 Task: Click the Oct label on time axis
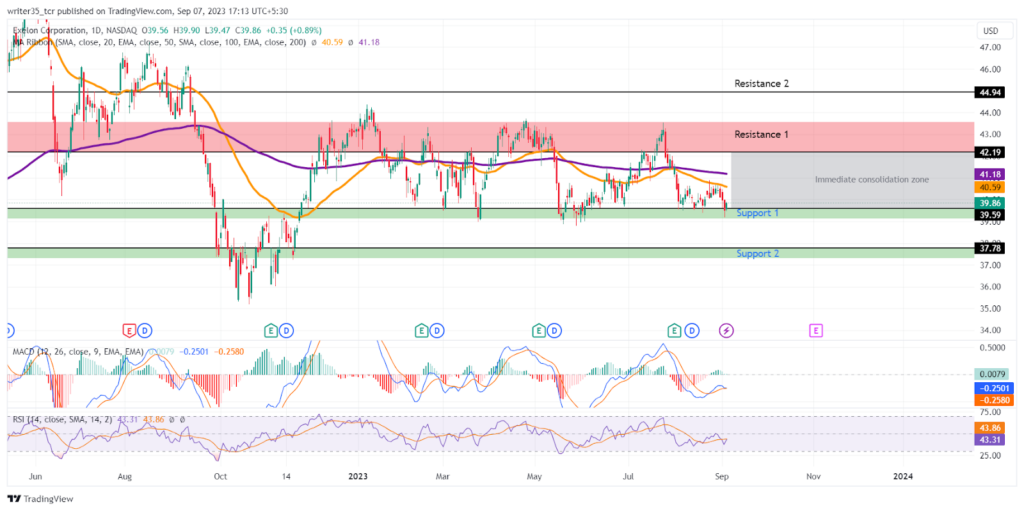[220, 476]
